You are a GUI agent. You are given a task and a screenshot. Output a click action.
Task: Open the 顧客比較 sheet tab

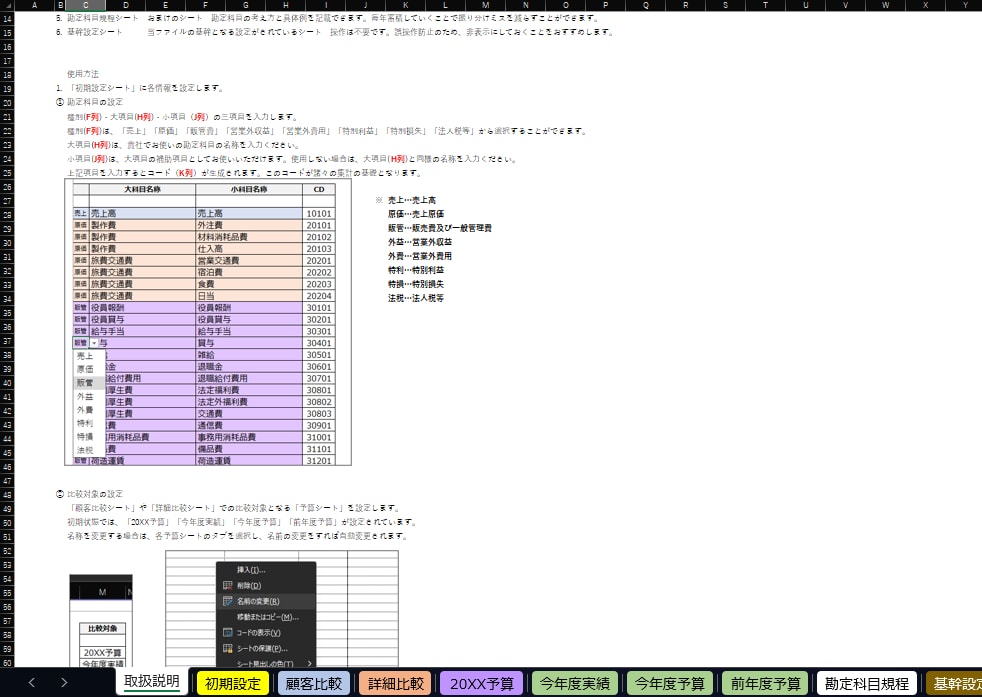314,683
